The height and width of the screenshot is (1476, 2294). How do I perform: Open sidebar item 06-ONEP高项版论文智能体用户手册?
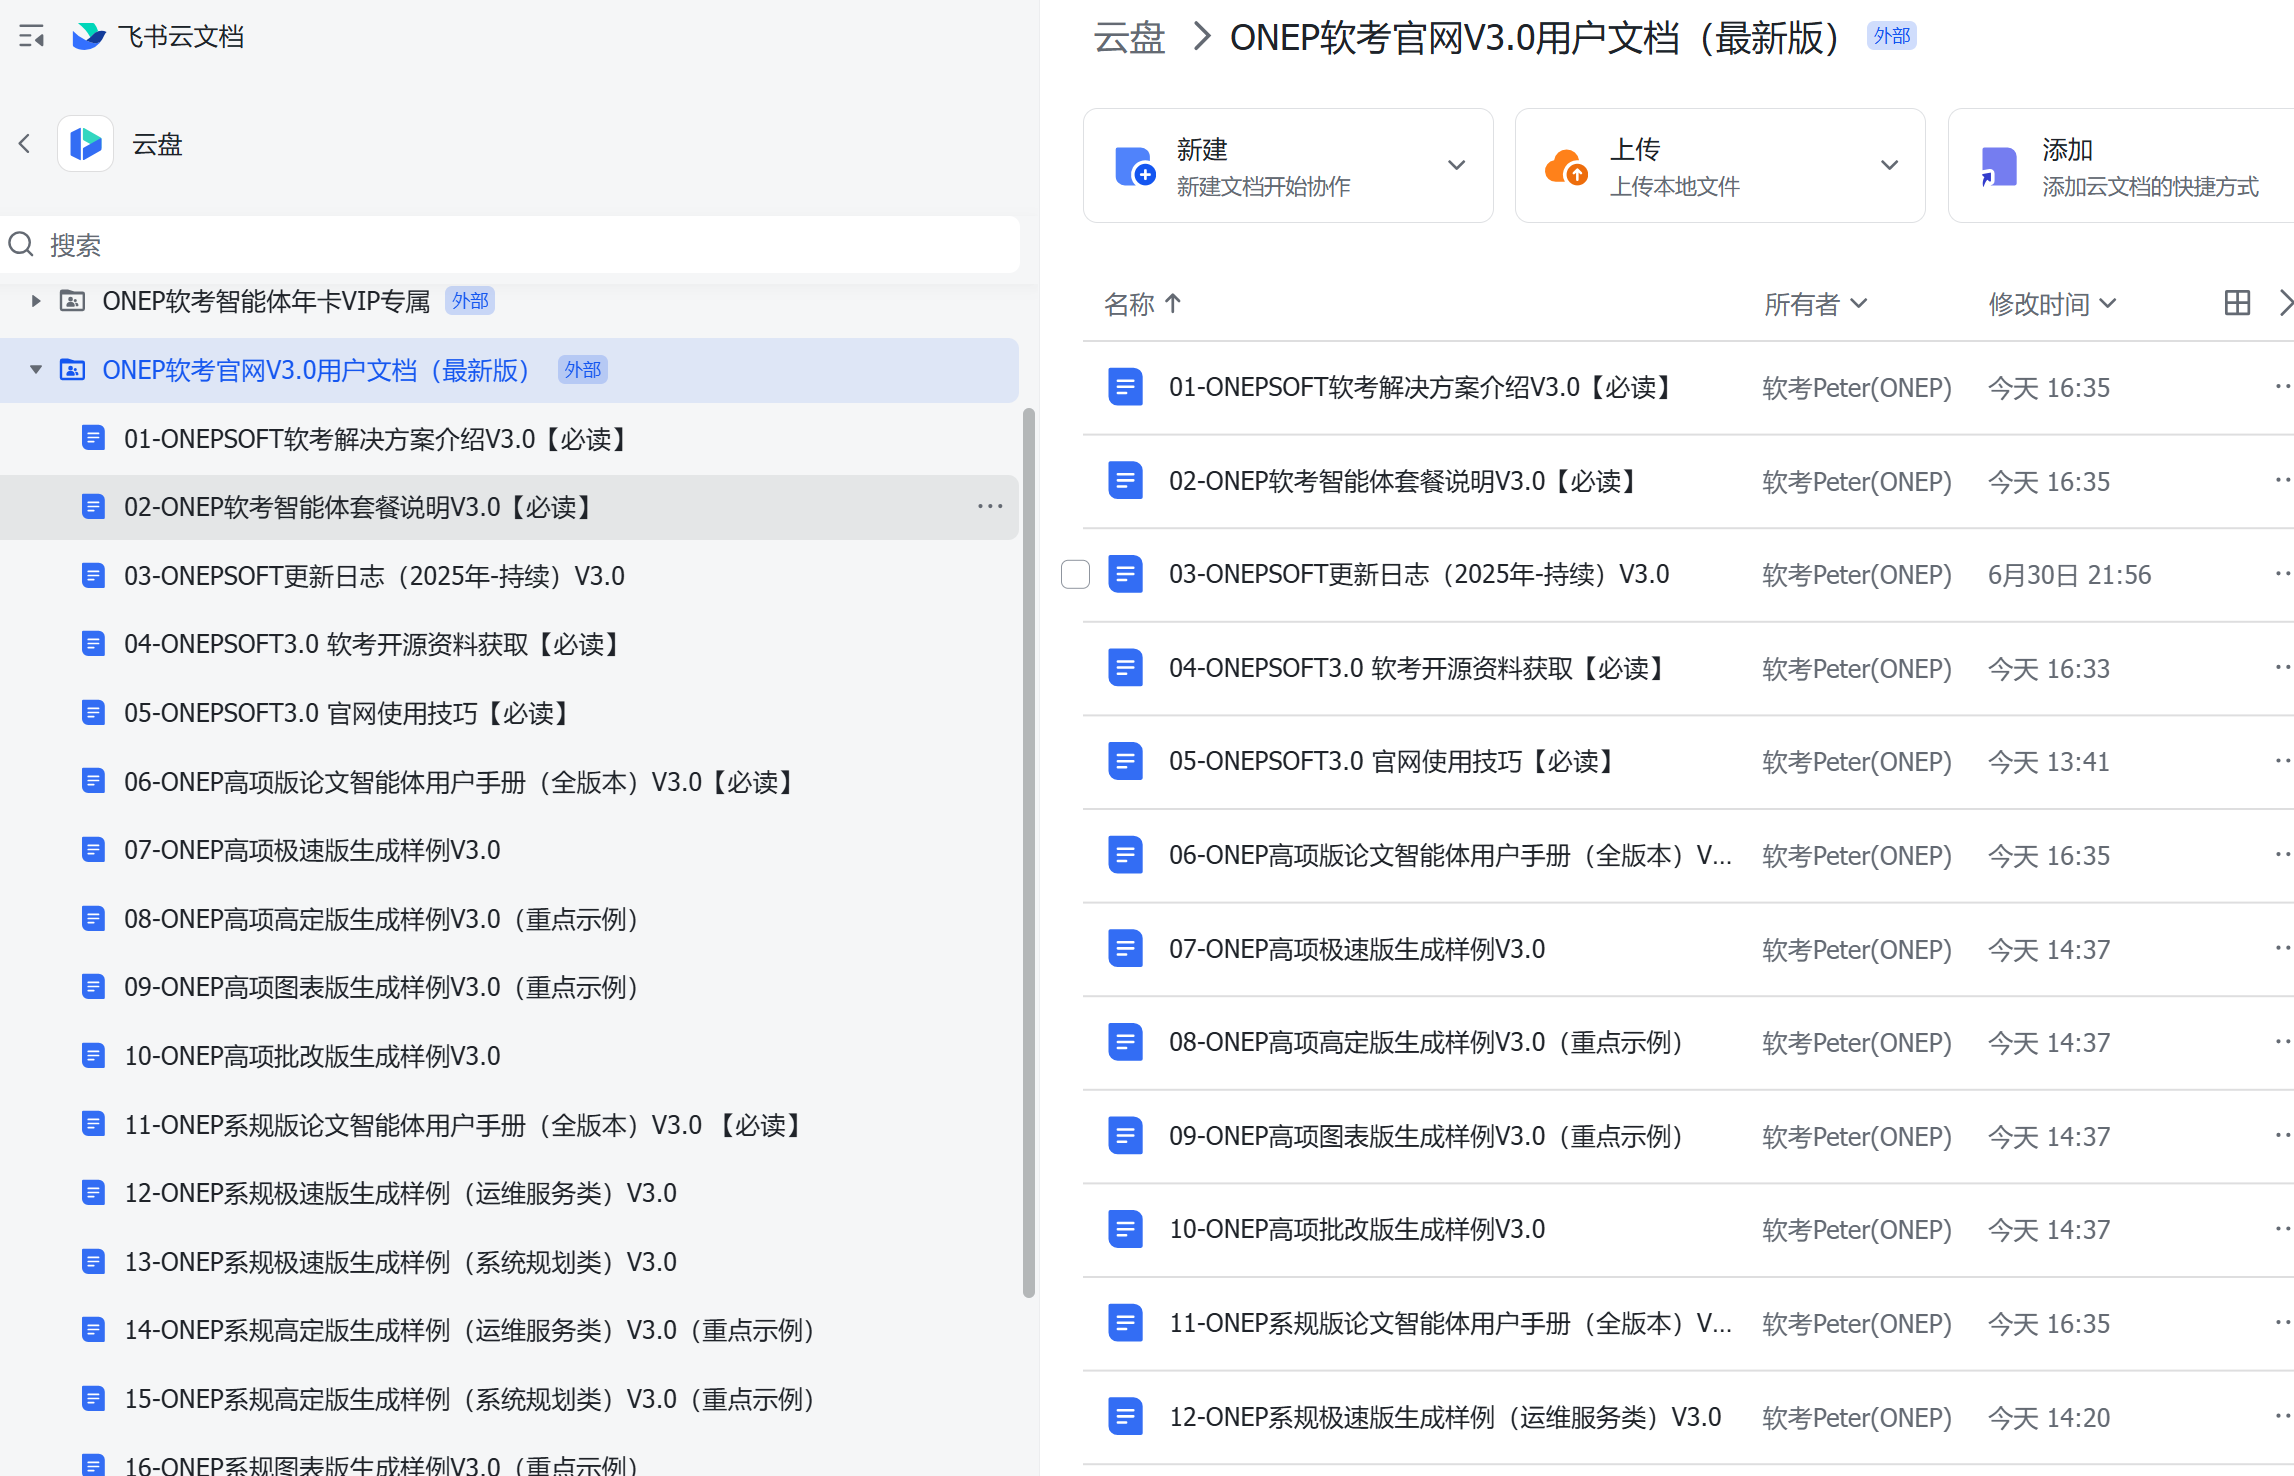coord(509,782)
